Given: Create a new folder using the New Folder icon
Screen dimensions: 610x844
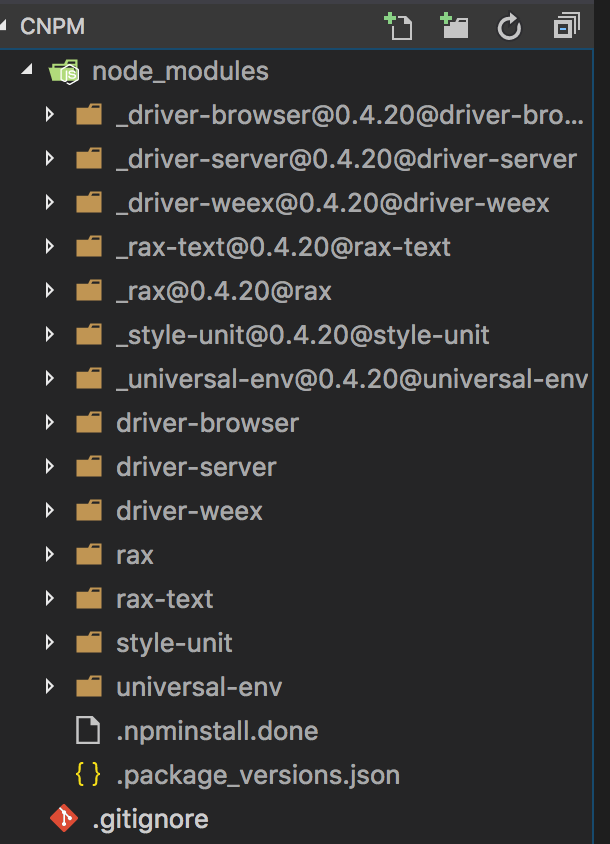Looking at the screenshot, I should pos(454,26).
